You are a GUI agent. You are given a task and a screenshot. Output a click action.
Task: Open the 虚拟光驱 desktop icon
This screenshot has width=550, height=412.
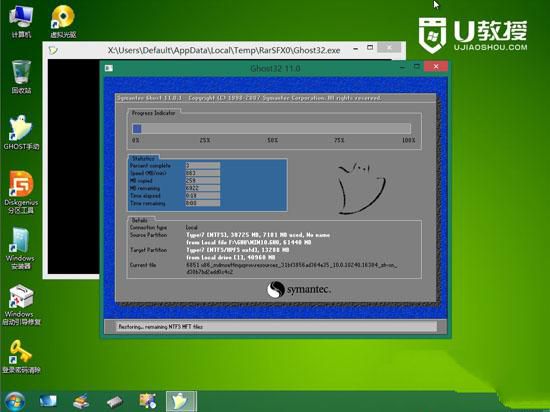coord(63,21)
